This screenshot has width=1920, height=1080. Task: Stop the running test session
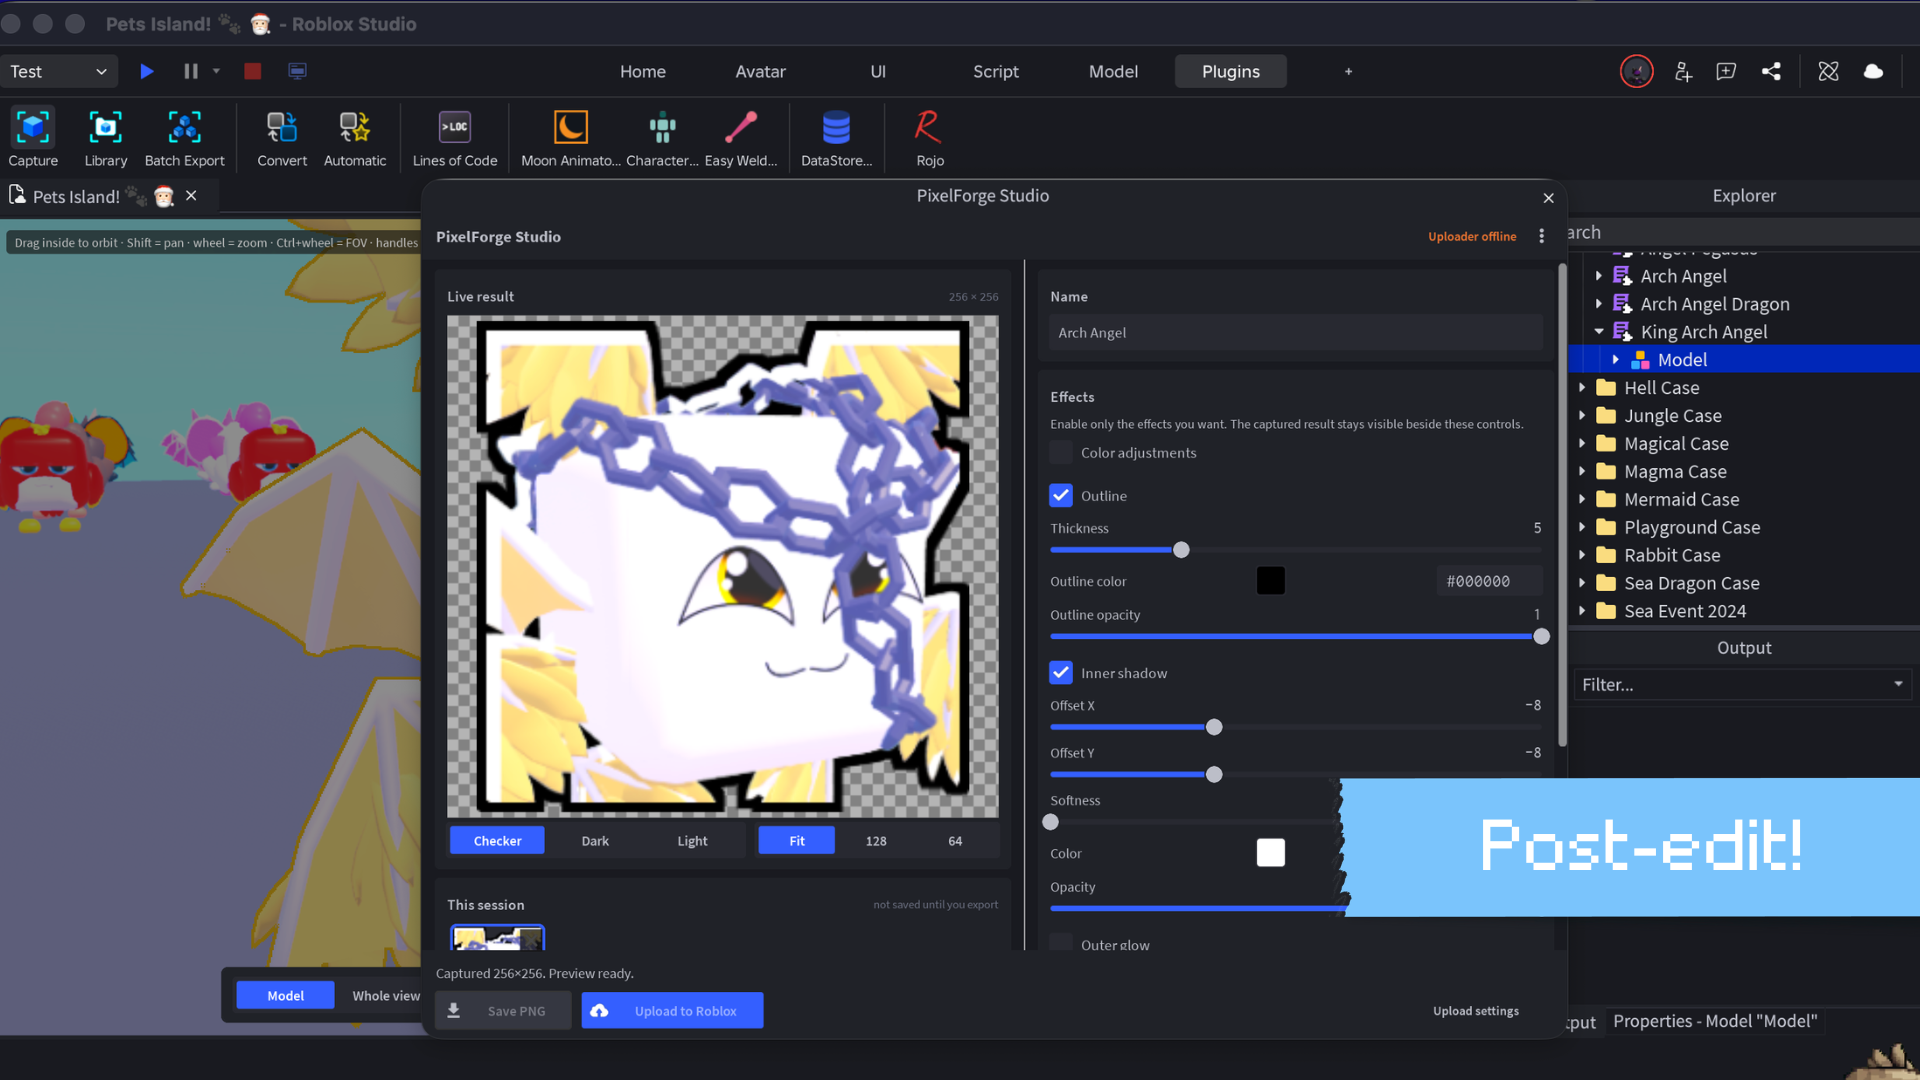(252, 71)
